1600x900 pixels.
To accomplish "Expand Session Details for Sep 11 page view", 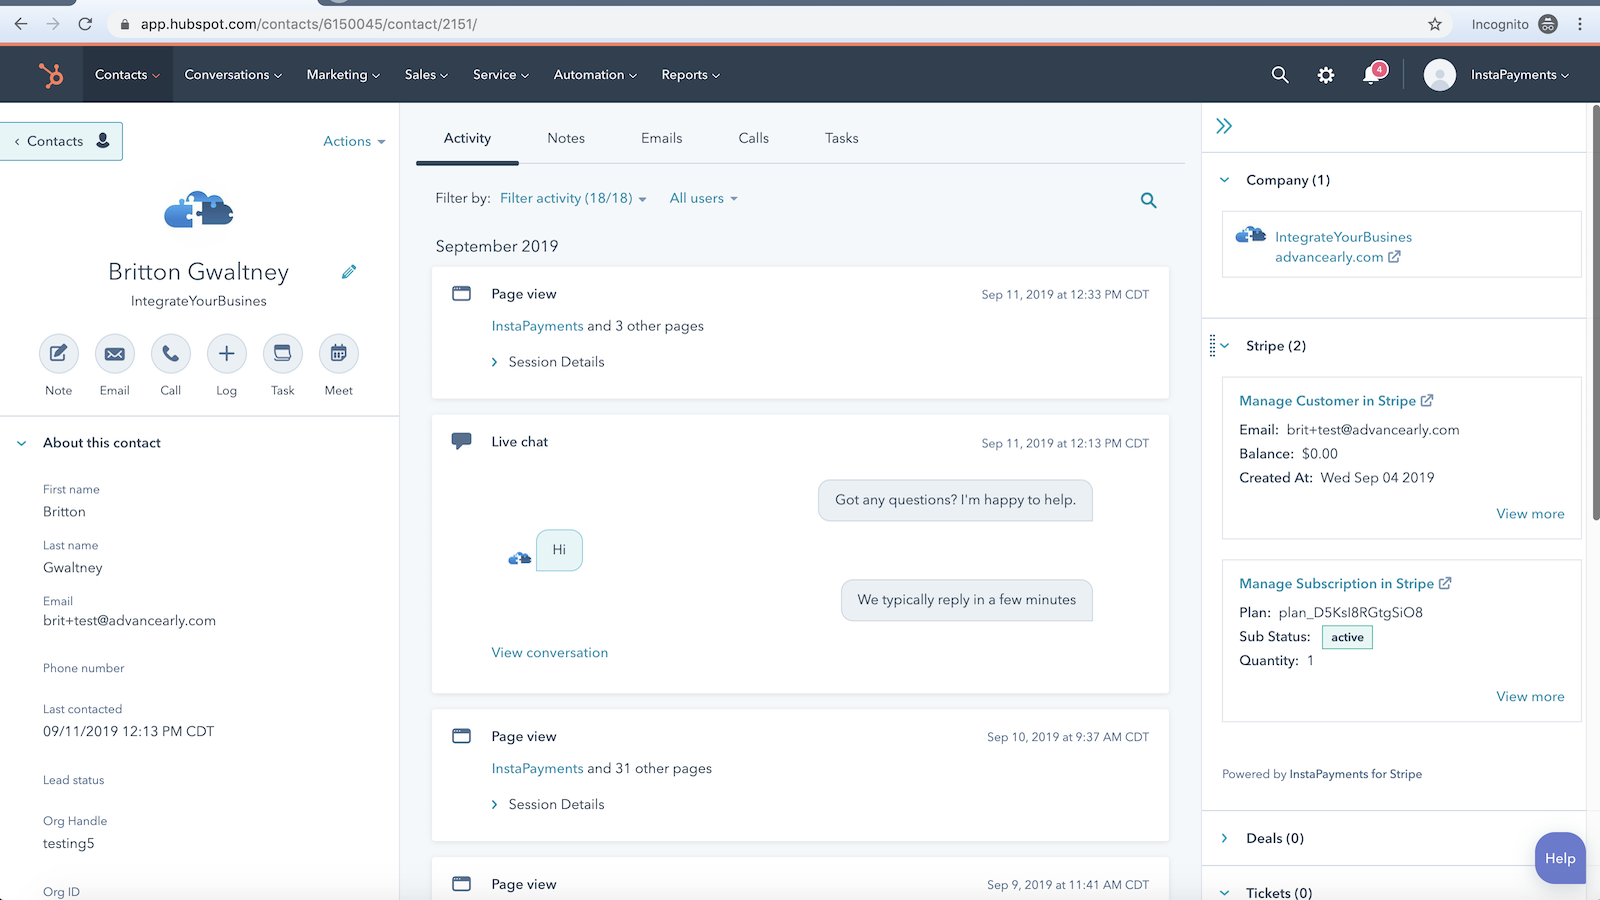I will coord(548,362).
